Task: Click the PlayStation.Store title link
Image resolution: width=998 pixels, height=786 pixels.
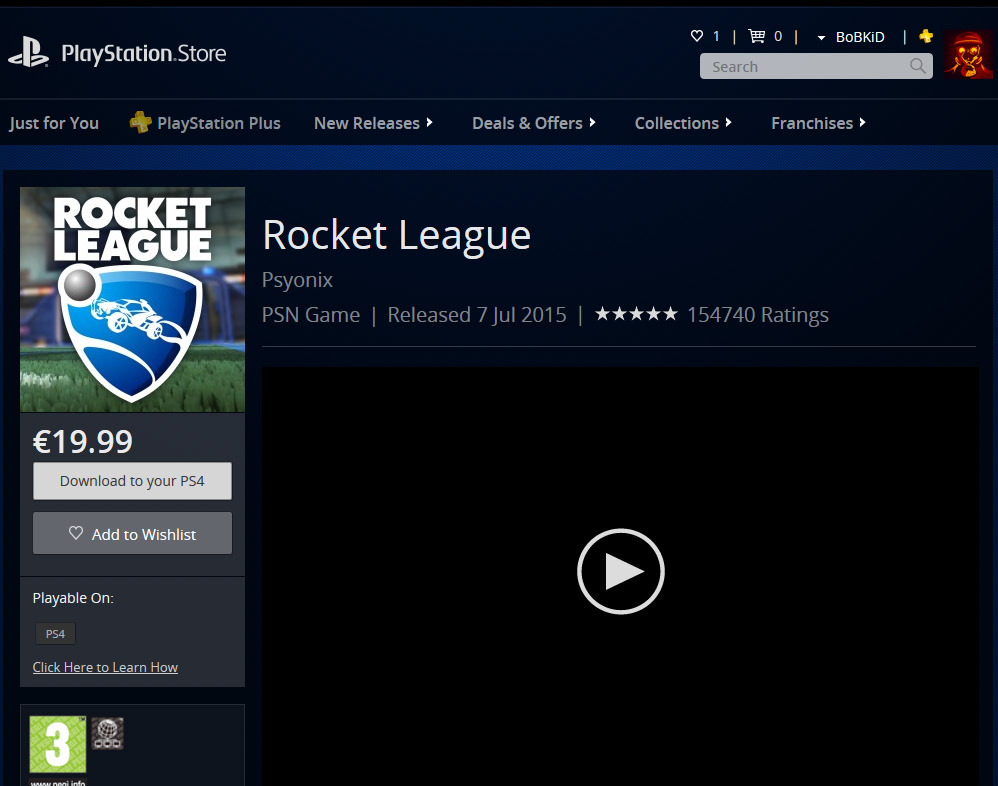Action: tap(144, 53)
